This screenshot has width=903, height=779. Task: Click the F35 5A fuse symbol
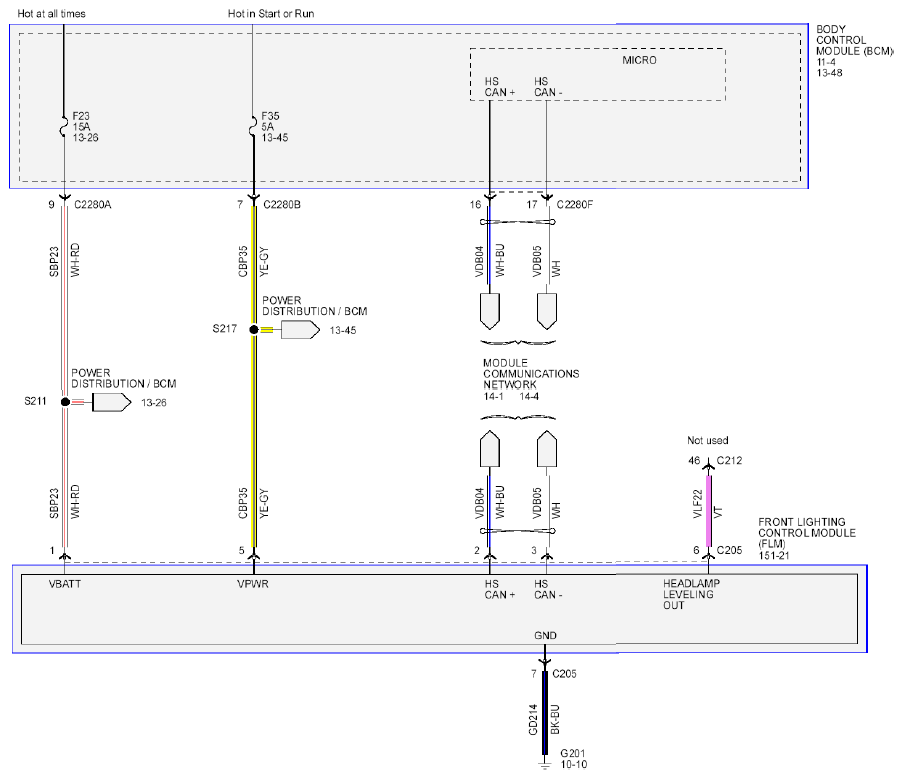coord(253,127)
